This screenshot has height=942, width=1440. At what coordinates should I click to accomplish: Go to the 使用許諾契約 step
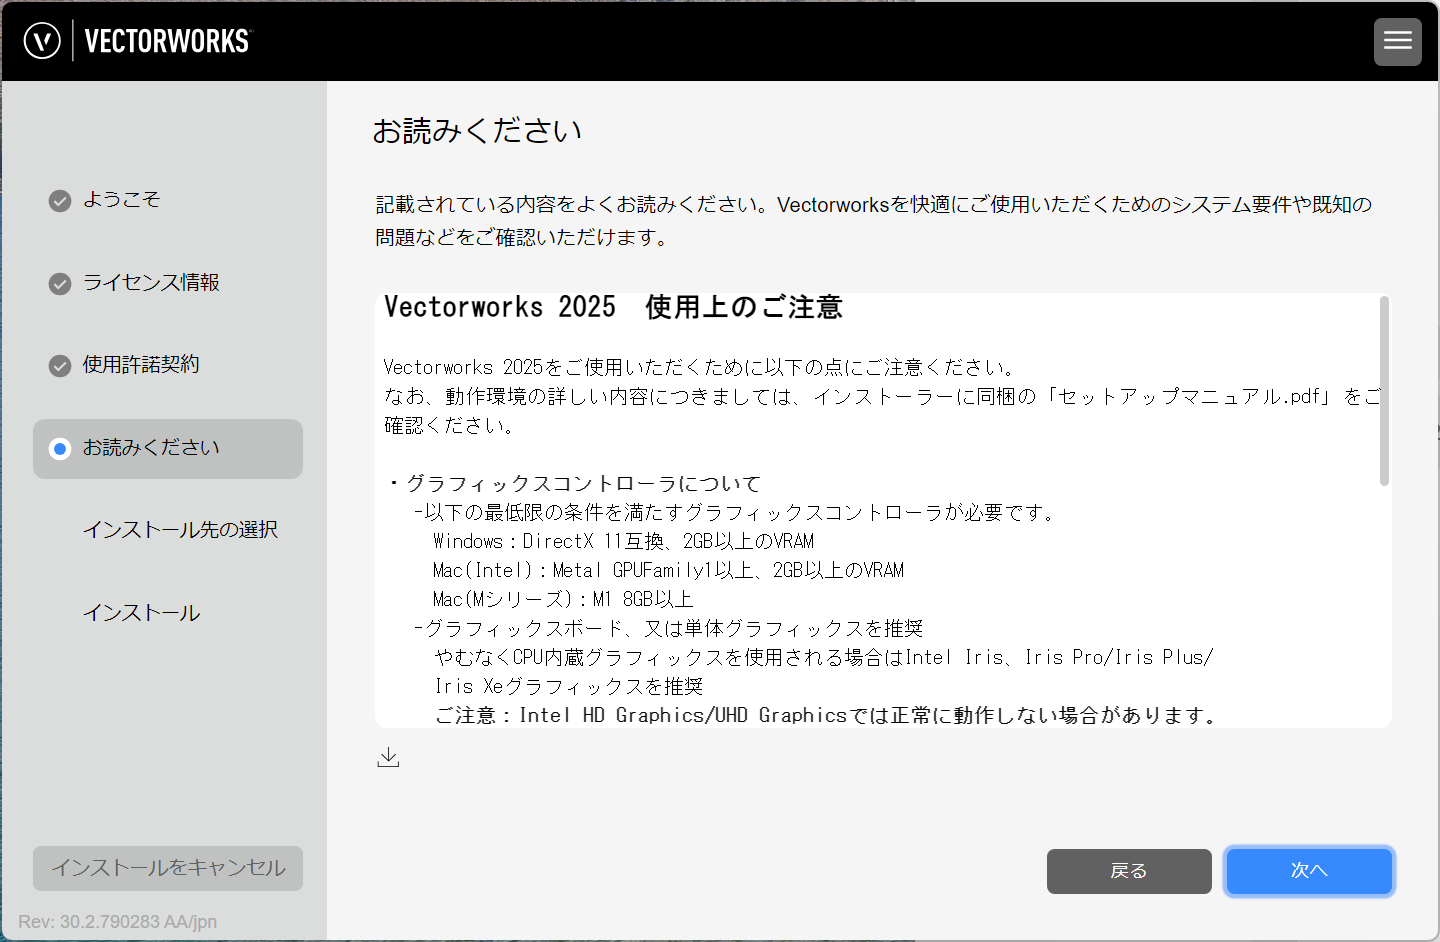(x=141, y=365)
